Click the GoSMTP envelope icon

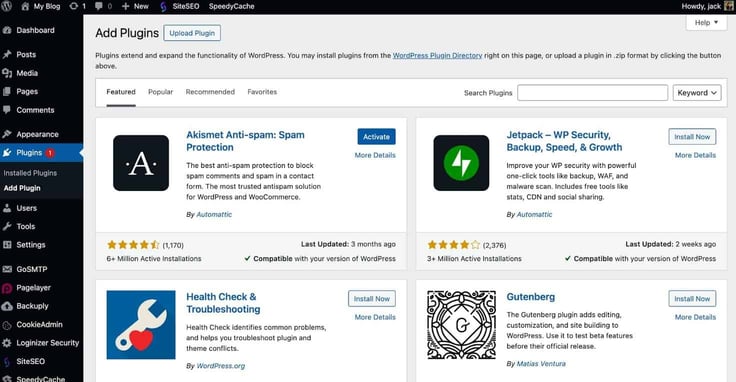pyautogui.click(x=7, y=269)
